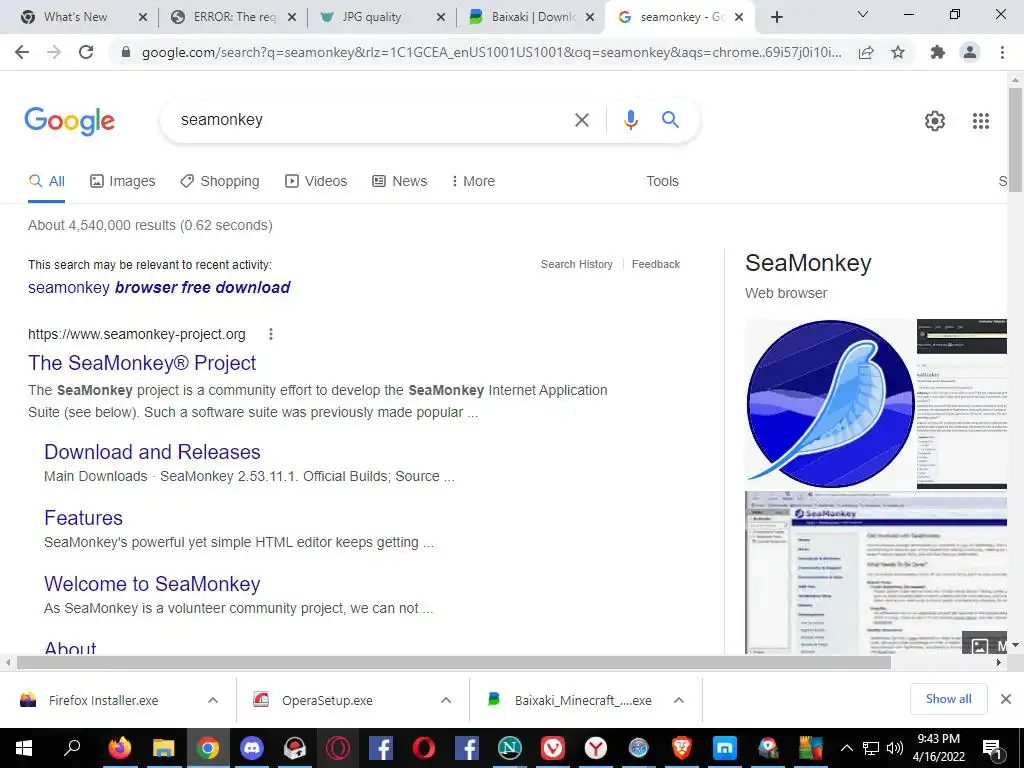Viewport: 1024px width, 768px height.
Task: Open Chrome extensions puzzle icon
Action: [938, 52]
